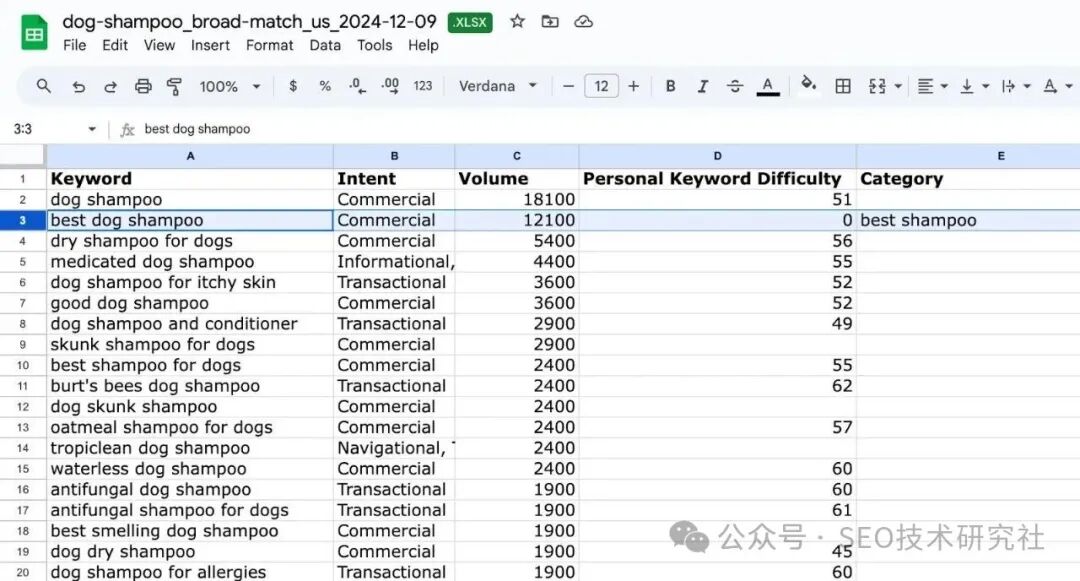1080x581 pixels.
Task: Toggle strikethrough formatting
Action: [735, 86]
